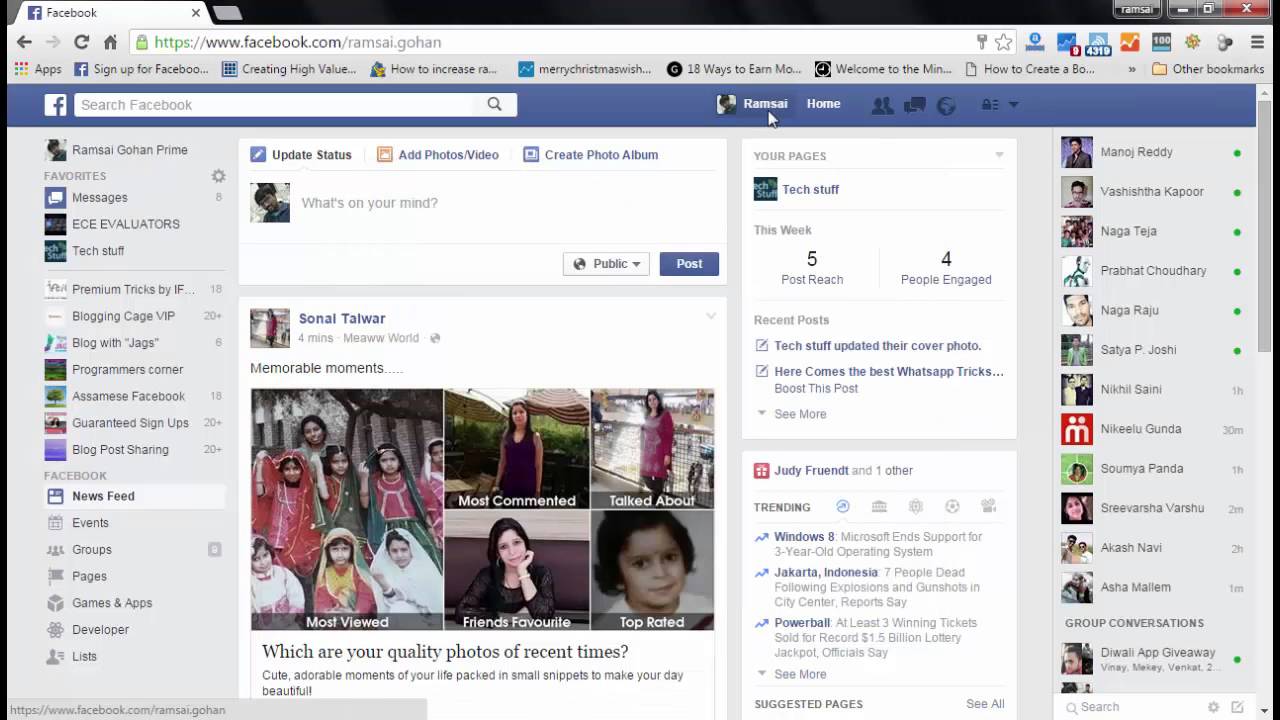The height and width of the screenshot is (720, 1280).
Task: Click the browser address bar URL
Action: click(x=298, y=42)
